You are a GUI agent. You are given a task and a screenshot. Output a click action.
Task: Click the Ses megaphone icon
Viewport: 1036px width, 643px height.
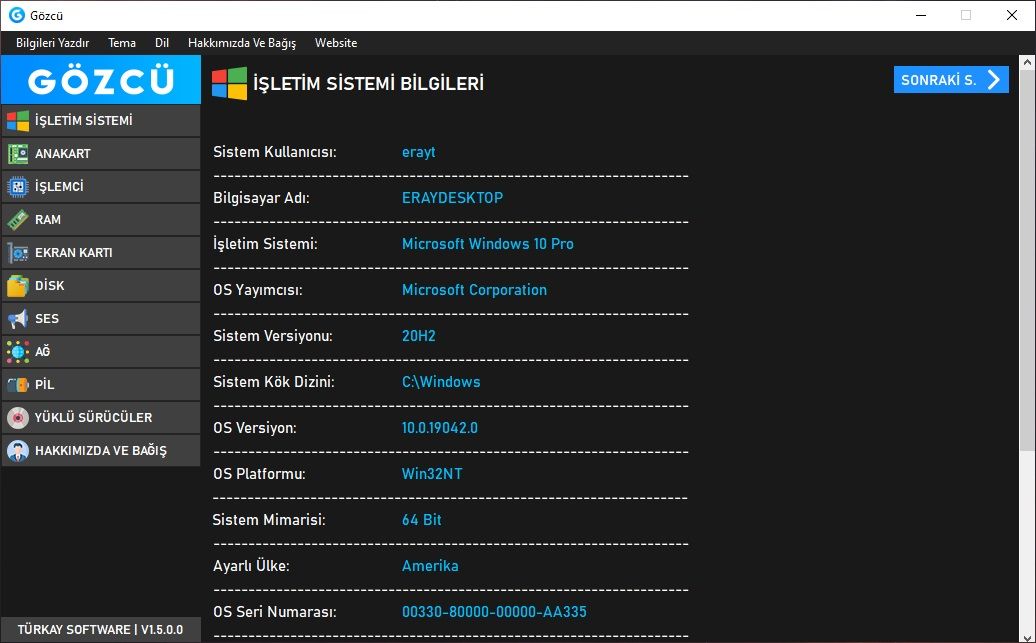point(18,319)
